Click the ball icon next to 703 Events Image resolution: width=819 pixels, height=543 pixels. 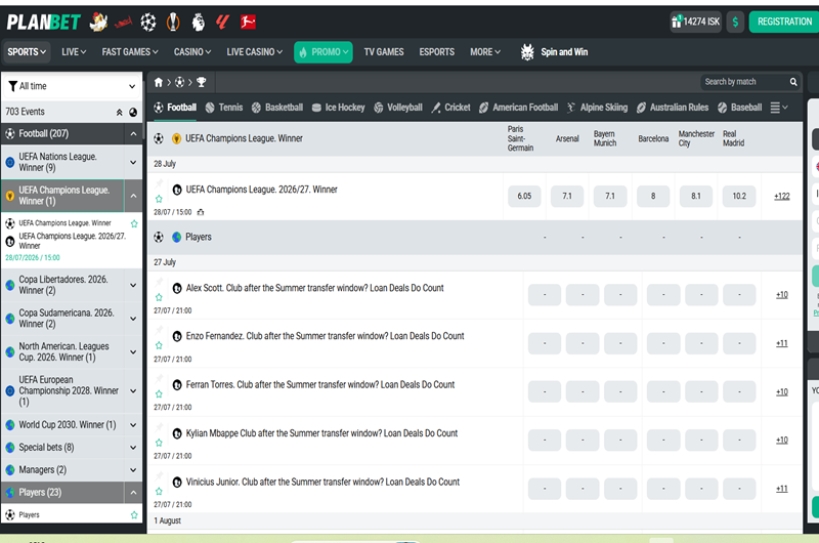click(x=133, y=112)
